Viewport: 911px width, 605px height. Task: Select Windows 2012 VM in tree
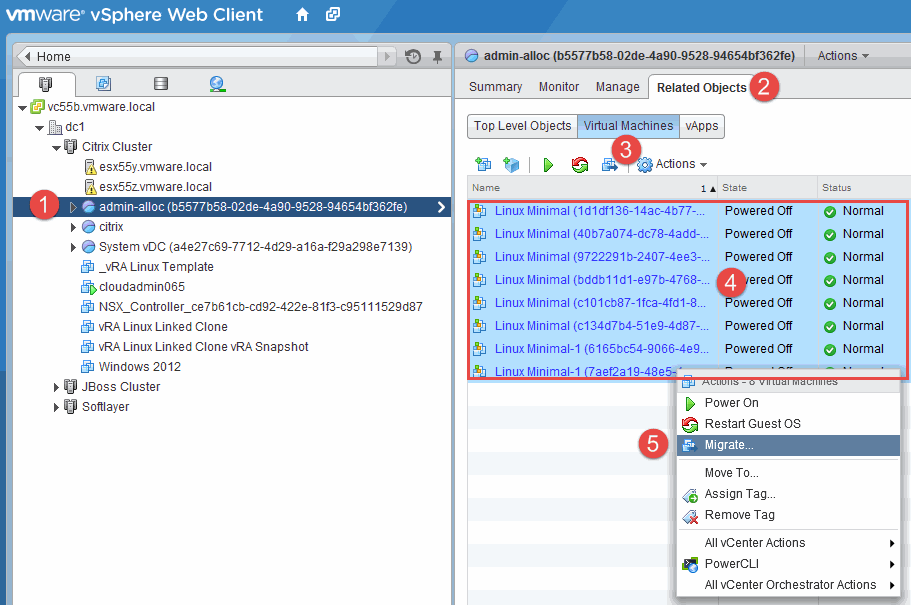[x=139, y=367]
